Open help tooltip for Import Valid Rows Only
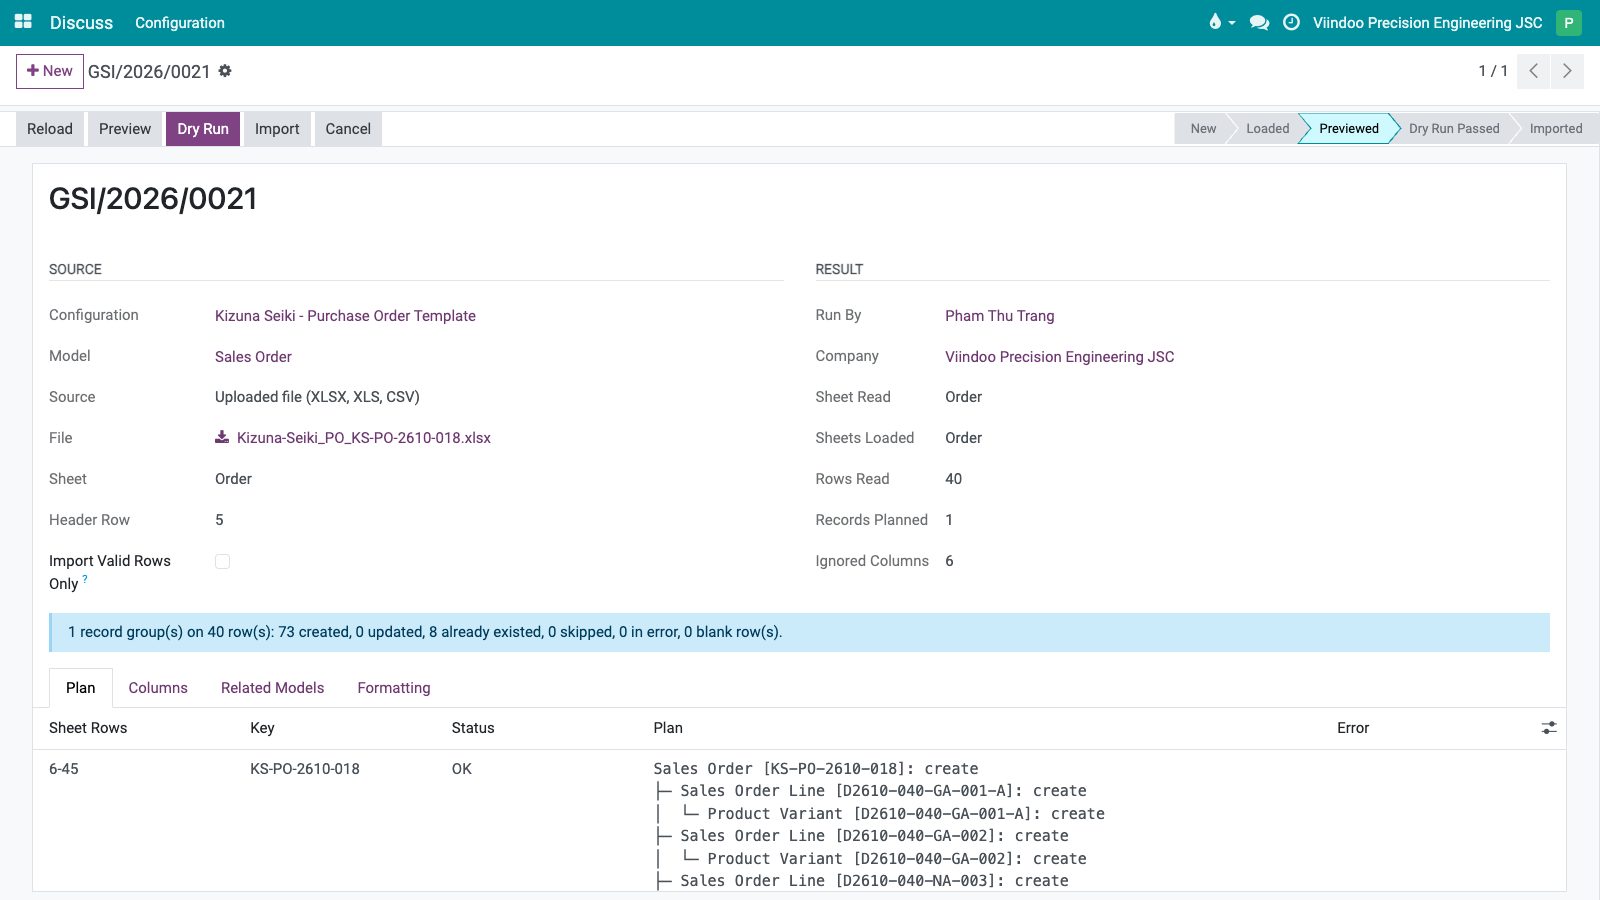 85,579
